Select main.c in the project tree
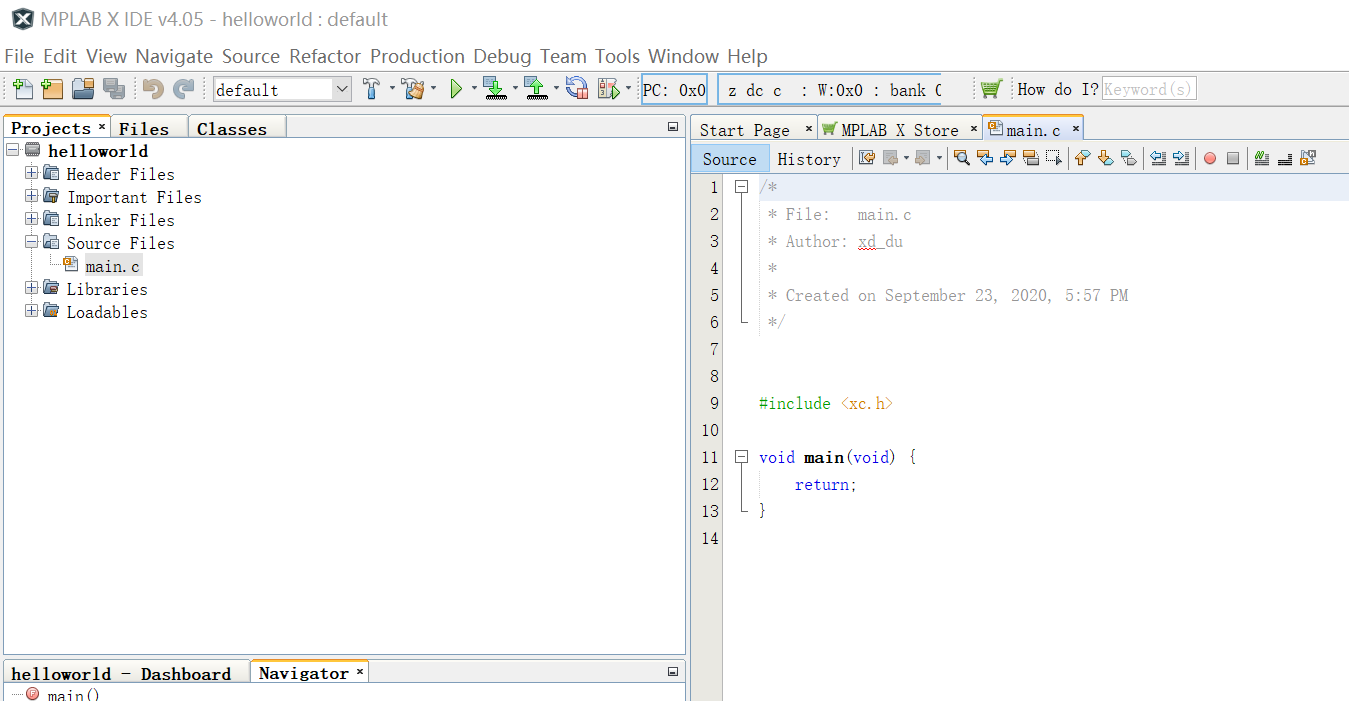This screenshot has height=701, width=1349. click(112, 266)
